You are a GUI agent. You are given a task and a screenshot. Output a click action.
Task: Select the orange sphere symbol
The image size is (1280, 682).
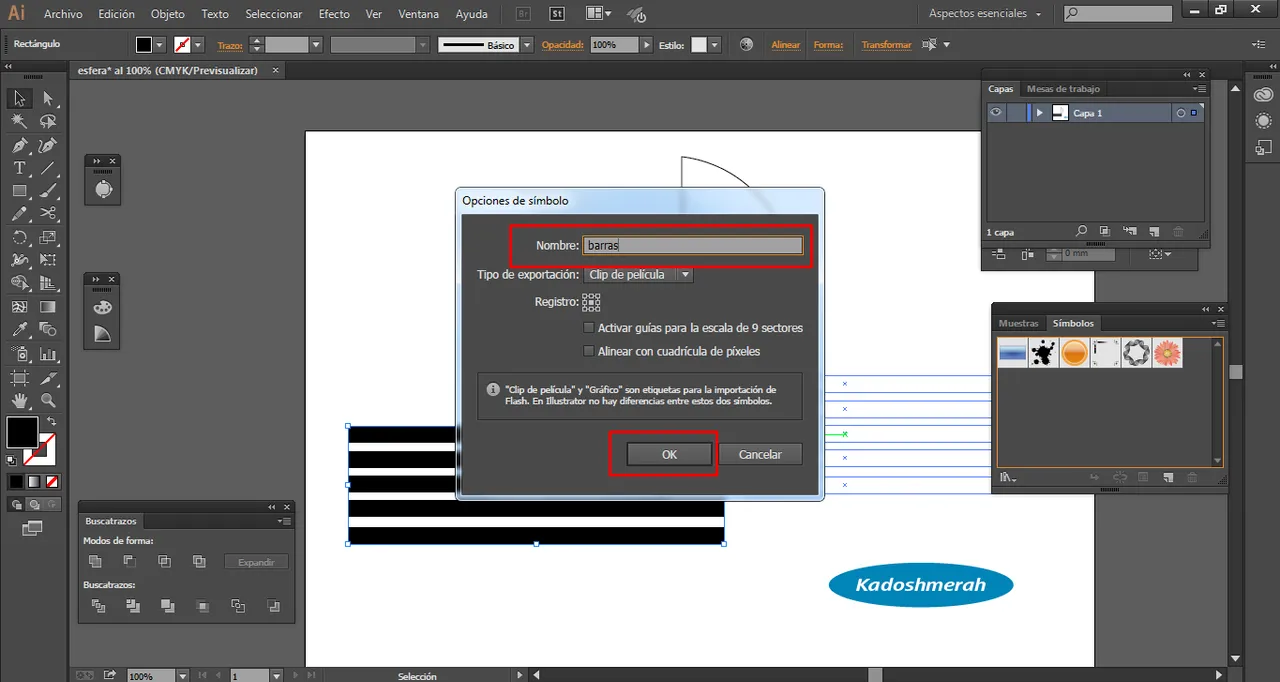click(x=1074, y=352)
